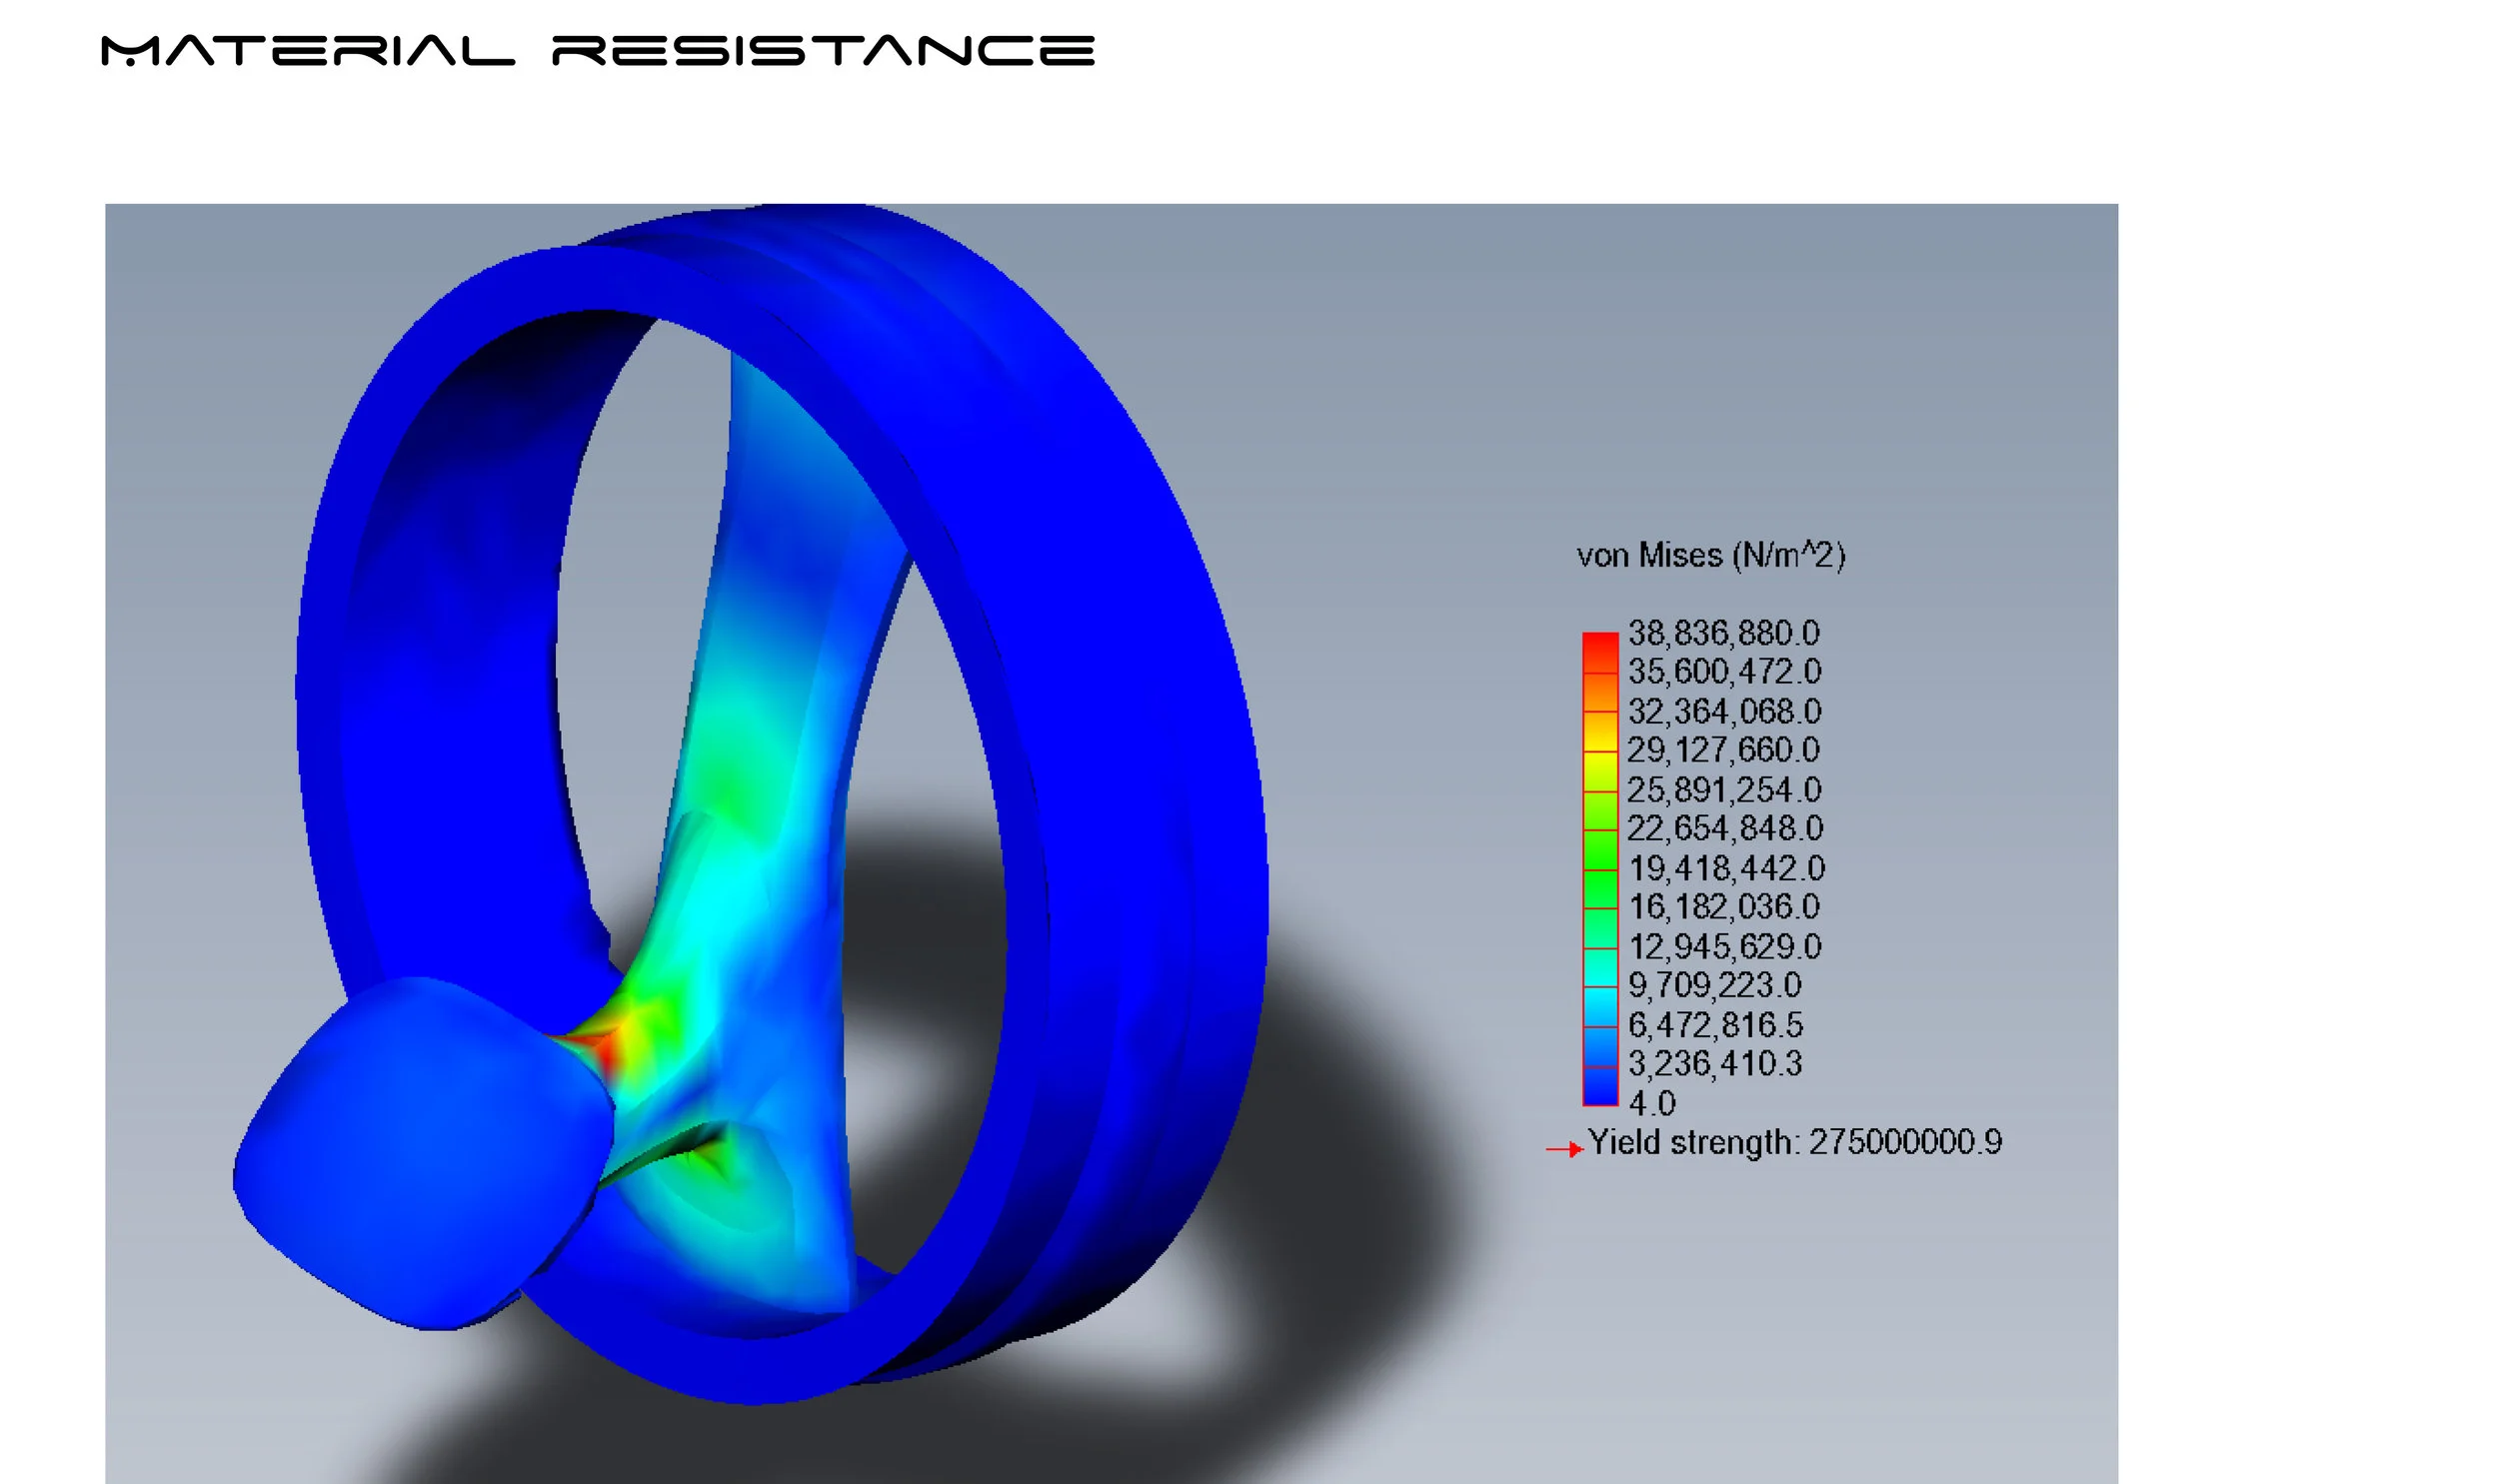Click the yellow segment of the legend bar
Image resolution: width=2499 pixels, height=1484 pixels.
click(1599, 769)
